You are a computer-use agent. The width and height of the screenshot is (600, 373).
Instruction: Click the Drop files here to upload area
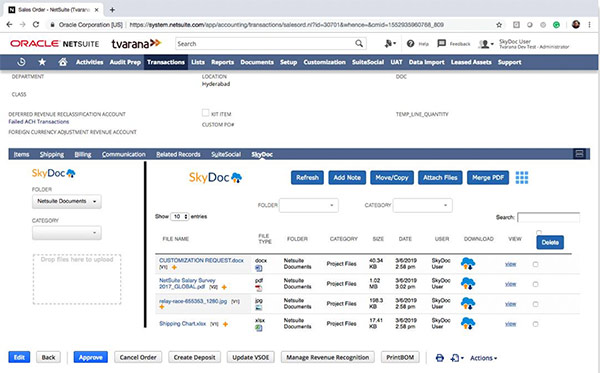click(77, 279)
